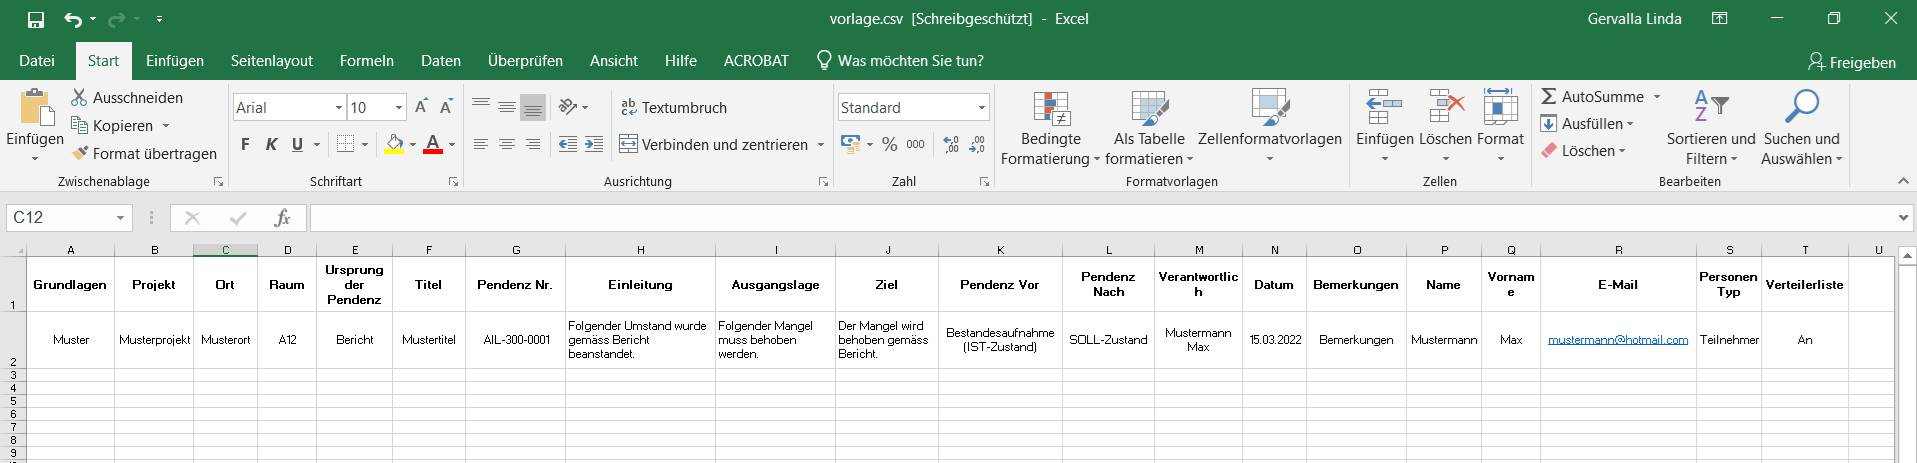Viewport: 1917px width, 463px height.
Task: Click the Freigeben share button
Action: click(1852, 62)
